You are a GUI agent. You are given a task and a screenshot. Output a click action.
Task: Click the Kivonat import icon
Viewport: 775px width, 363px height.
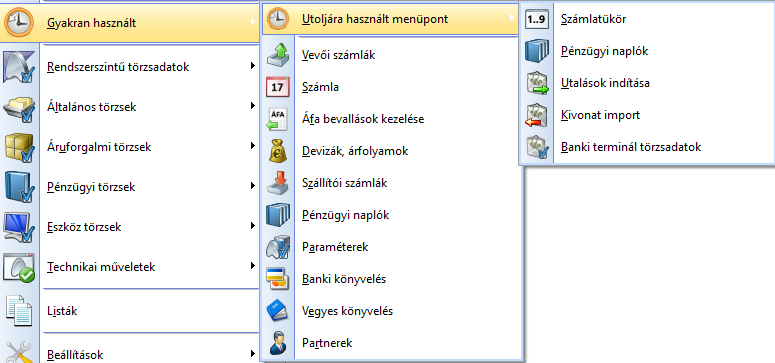coord(537,115)
